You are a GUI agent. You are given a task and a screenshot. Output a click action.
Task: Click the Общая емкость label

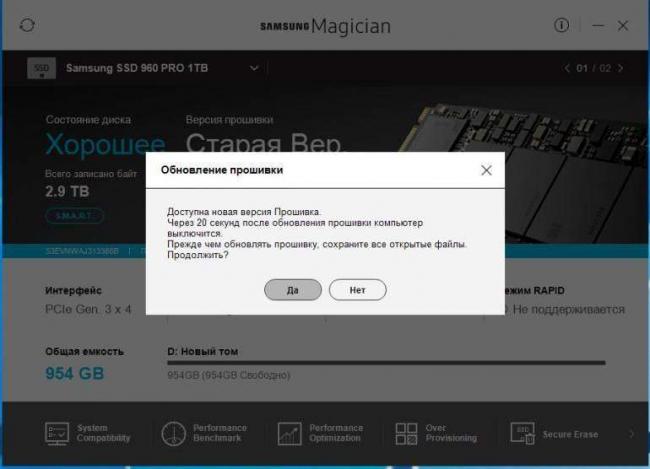coord(85,352)
